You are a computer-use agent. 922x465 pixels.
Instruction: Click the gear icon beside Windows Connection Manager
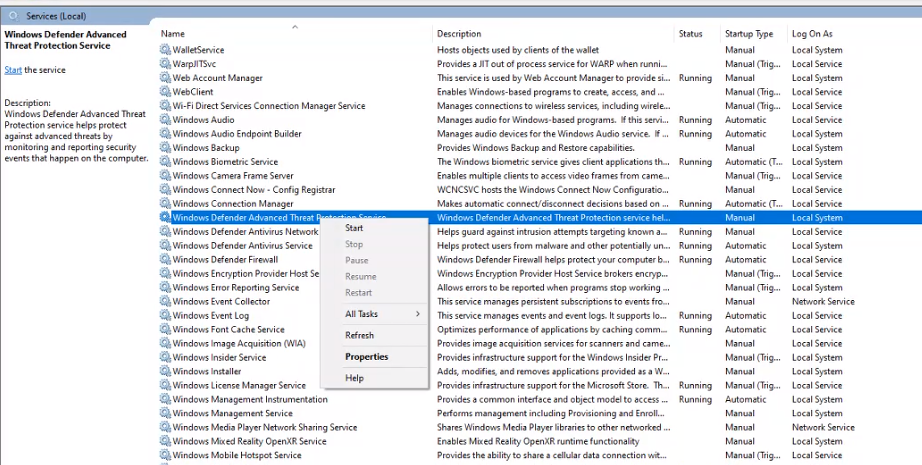click(x=165, y=203)
